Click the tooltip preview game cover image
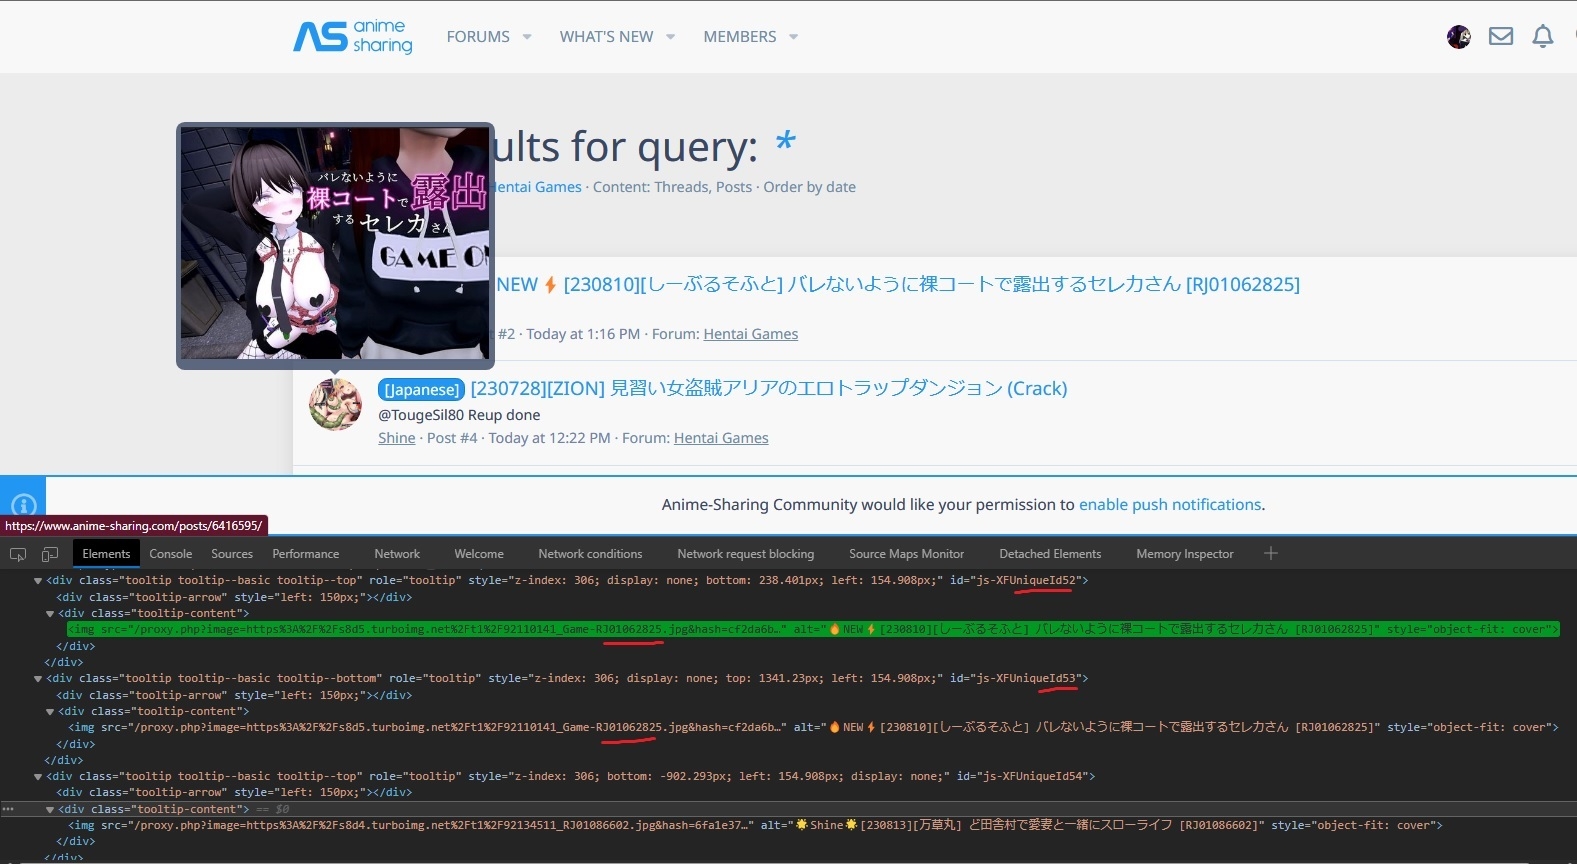The height and width of the screenshot is (864, 1577). click(x=335, y=243)
